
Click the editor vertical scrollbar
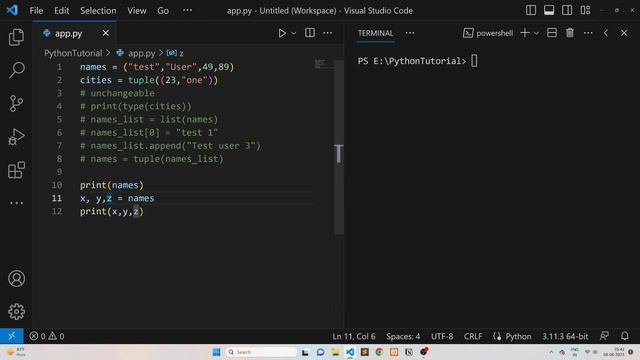pyautogui.click(x=339, y=147)
